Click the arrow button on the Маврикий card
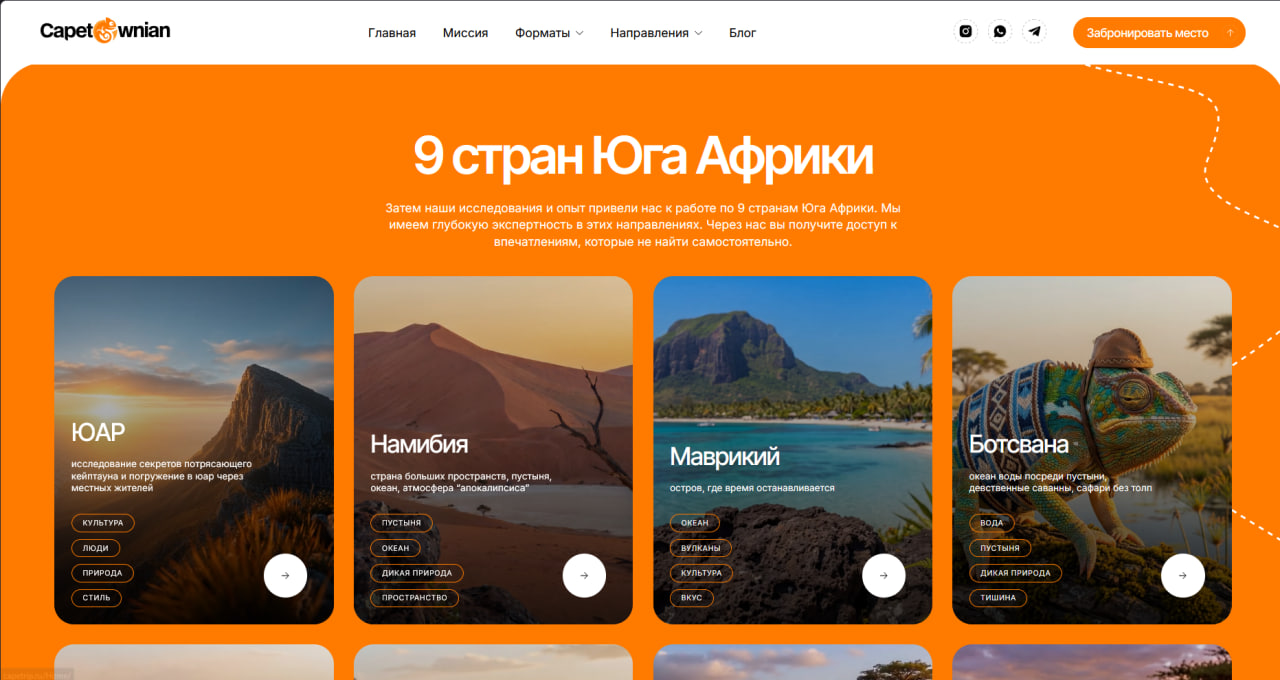 coord(883,576)
